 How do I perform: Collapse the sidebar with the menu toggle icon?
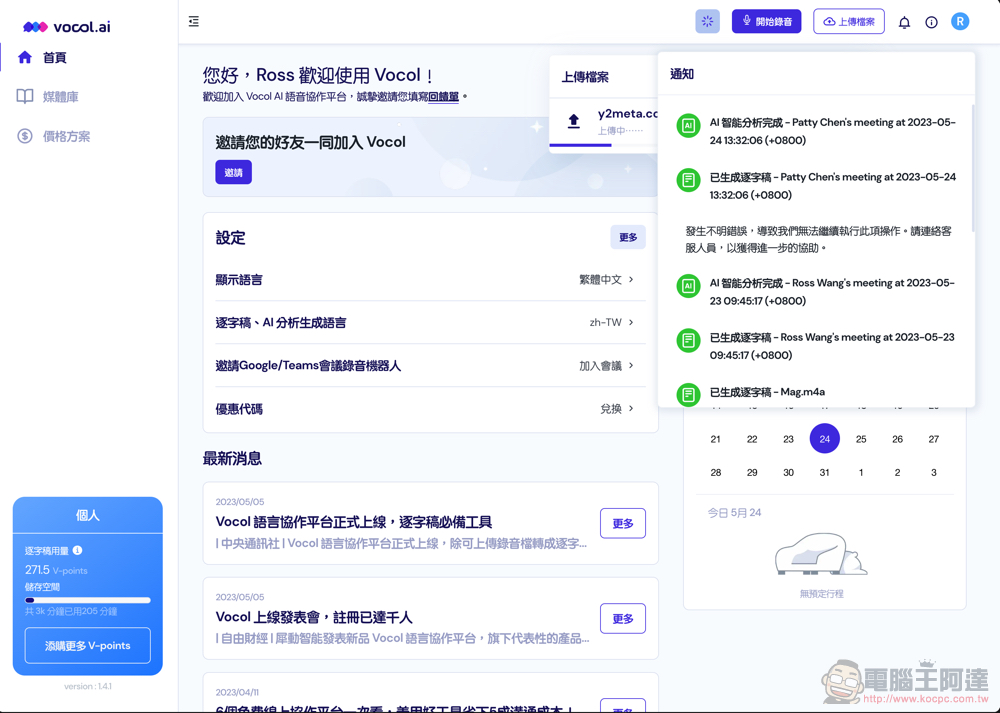pos(194,21)
